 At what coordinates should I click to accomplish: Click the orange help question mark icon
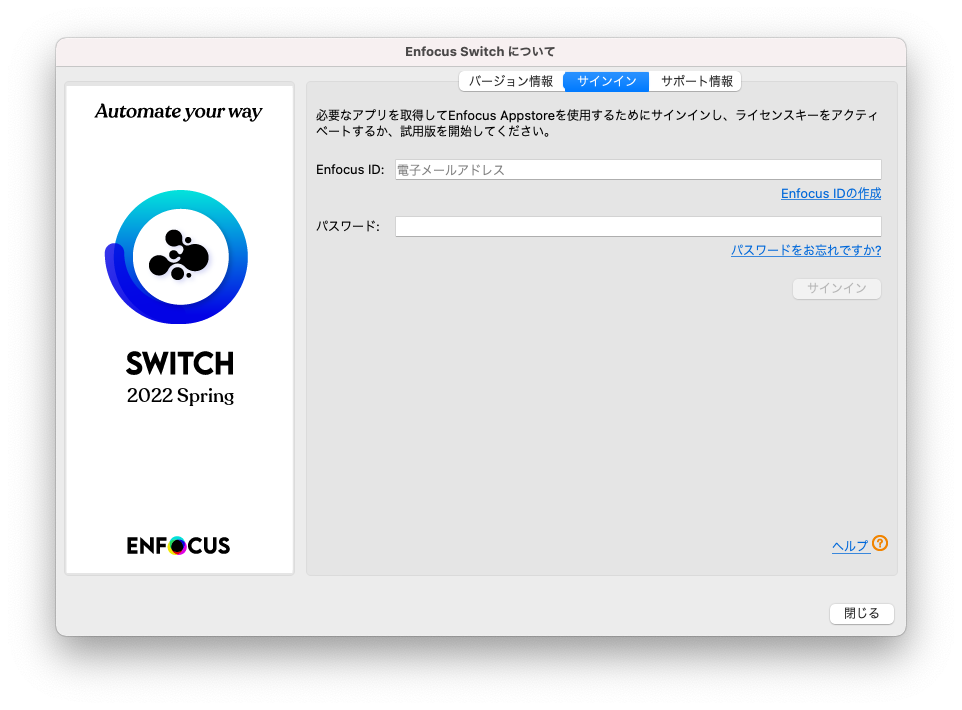[x=880, y=543]
